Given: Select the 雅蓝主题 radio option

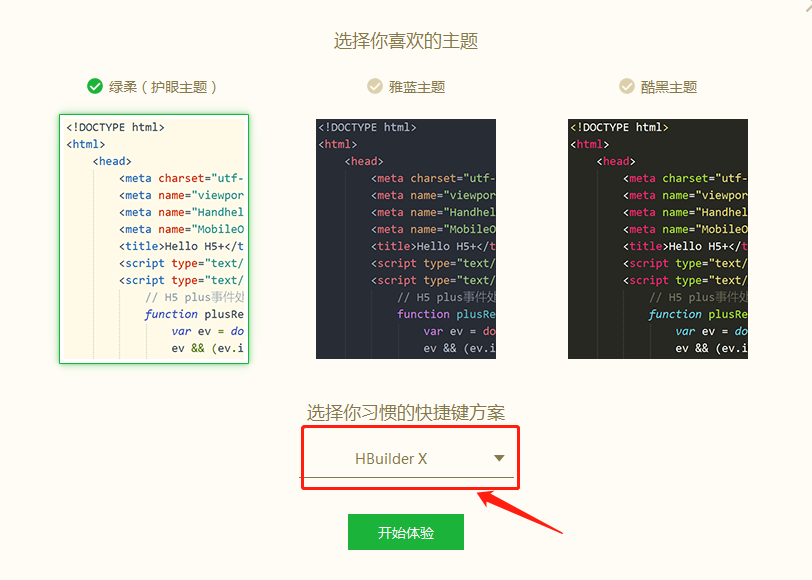Looking at the screenshot, I should [375, 86].
